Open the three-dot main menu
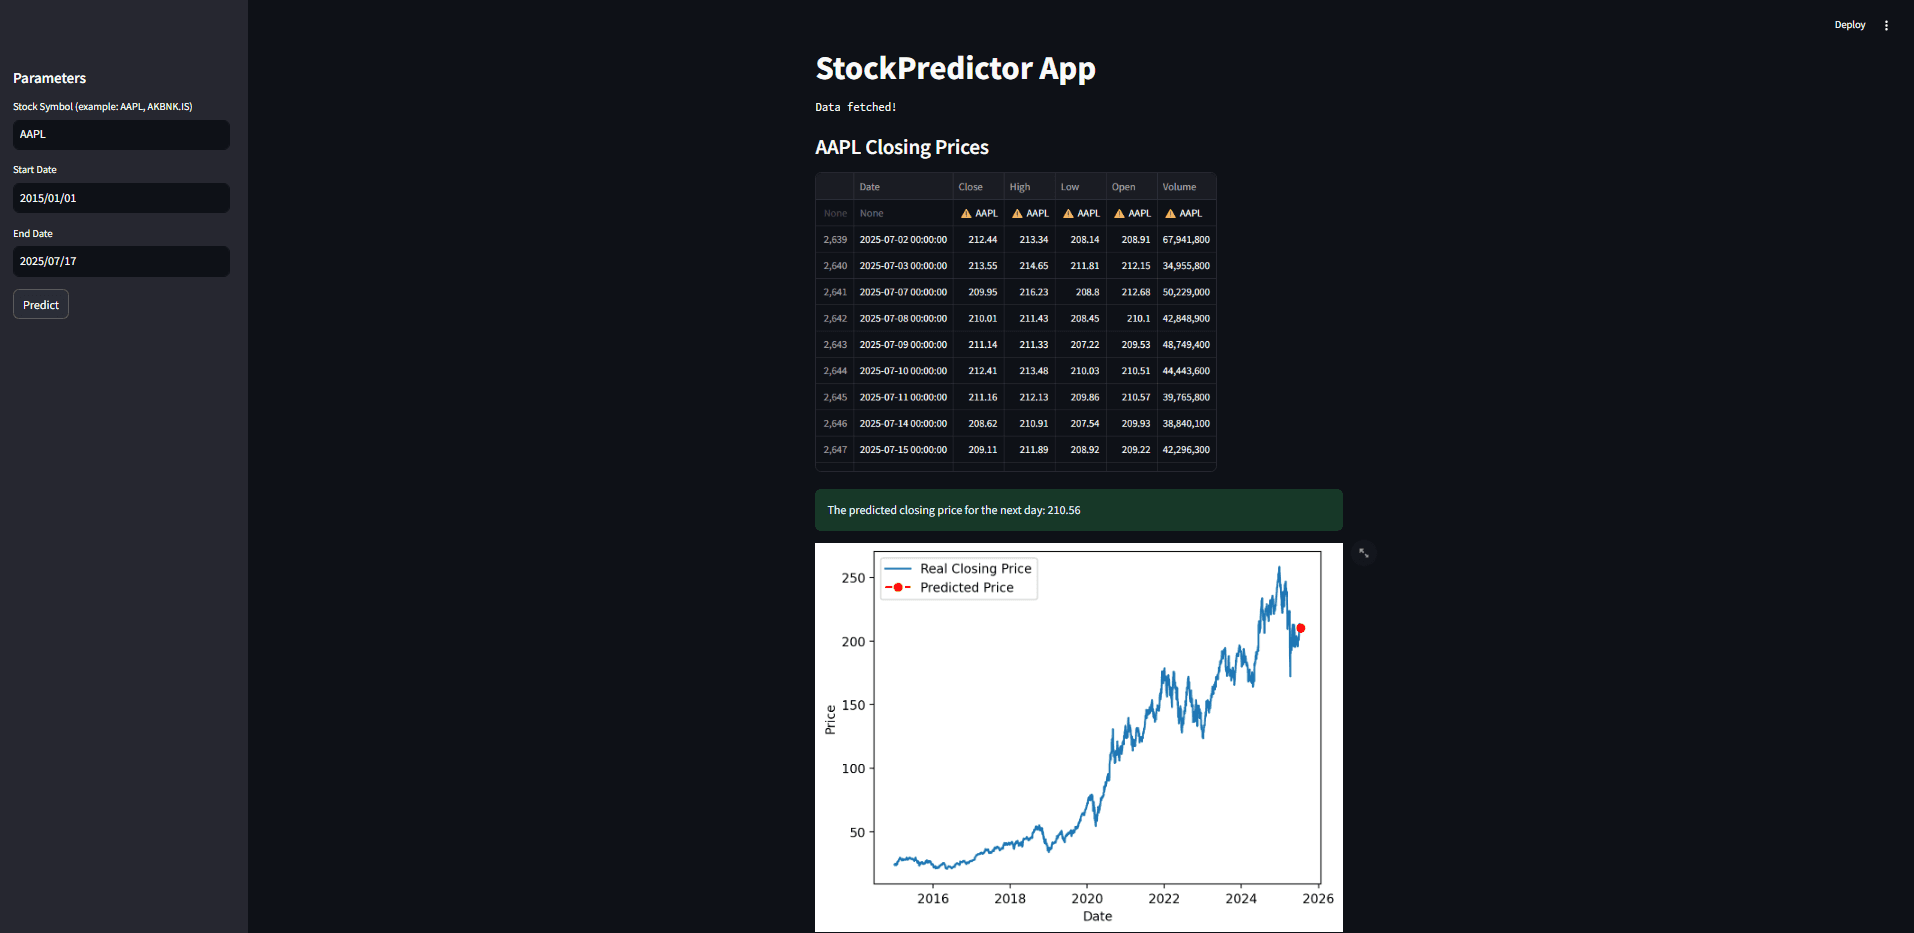The height and width of the screenshot is (933, 1914). pyautogui.click(x=1886, y=25)
